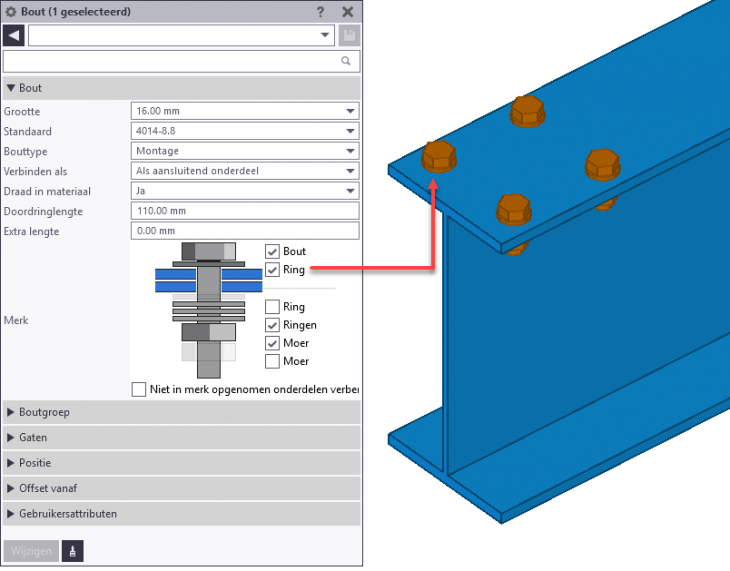The image size is (730, 571).
Task: Uncheck the first Moer checkbox
Action: click(272, 343)
